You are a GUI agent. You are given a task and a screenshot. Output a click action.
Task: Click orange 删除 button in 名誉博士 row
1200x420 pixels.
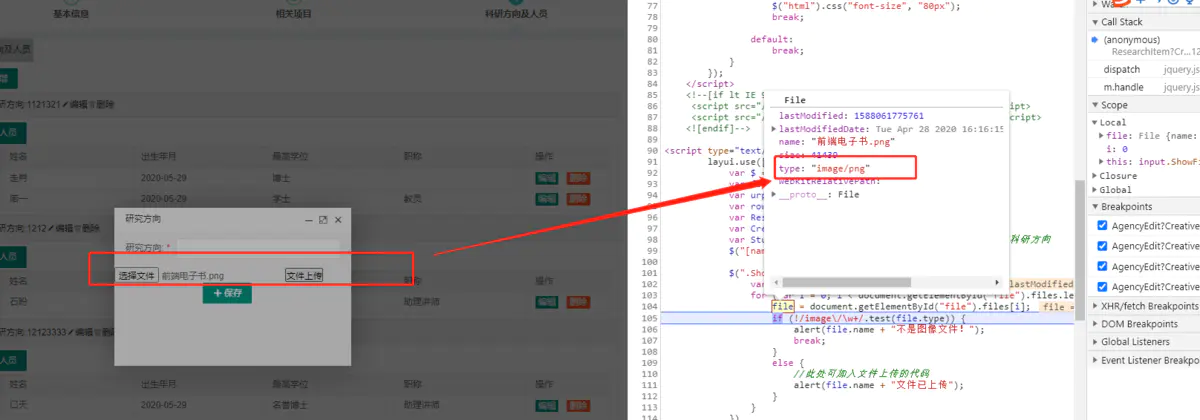coord(578,405)
